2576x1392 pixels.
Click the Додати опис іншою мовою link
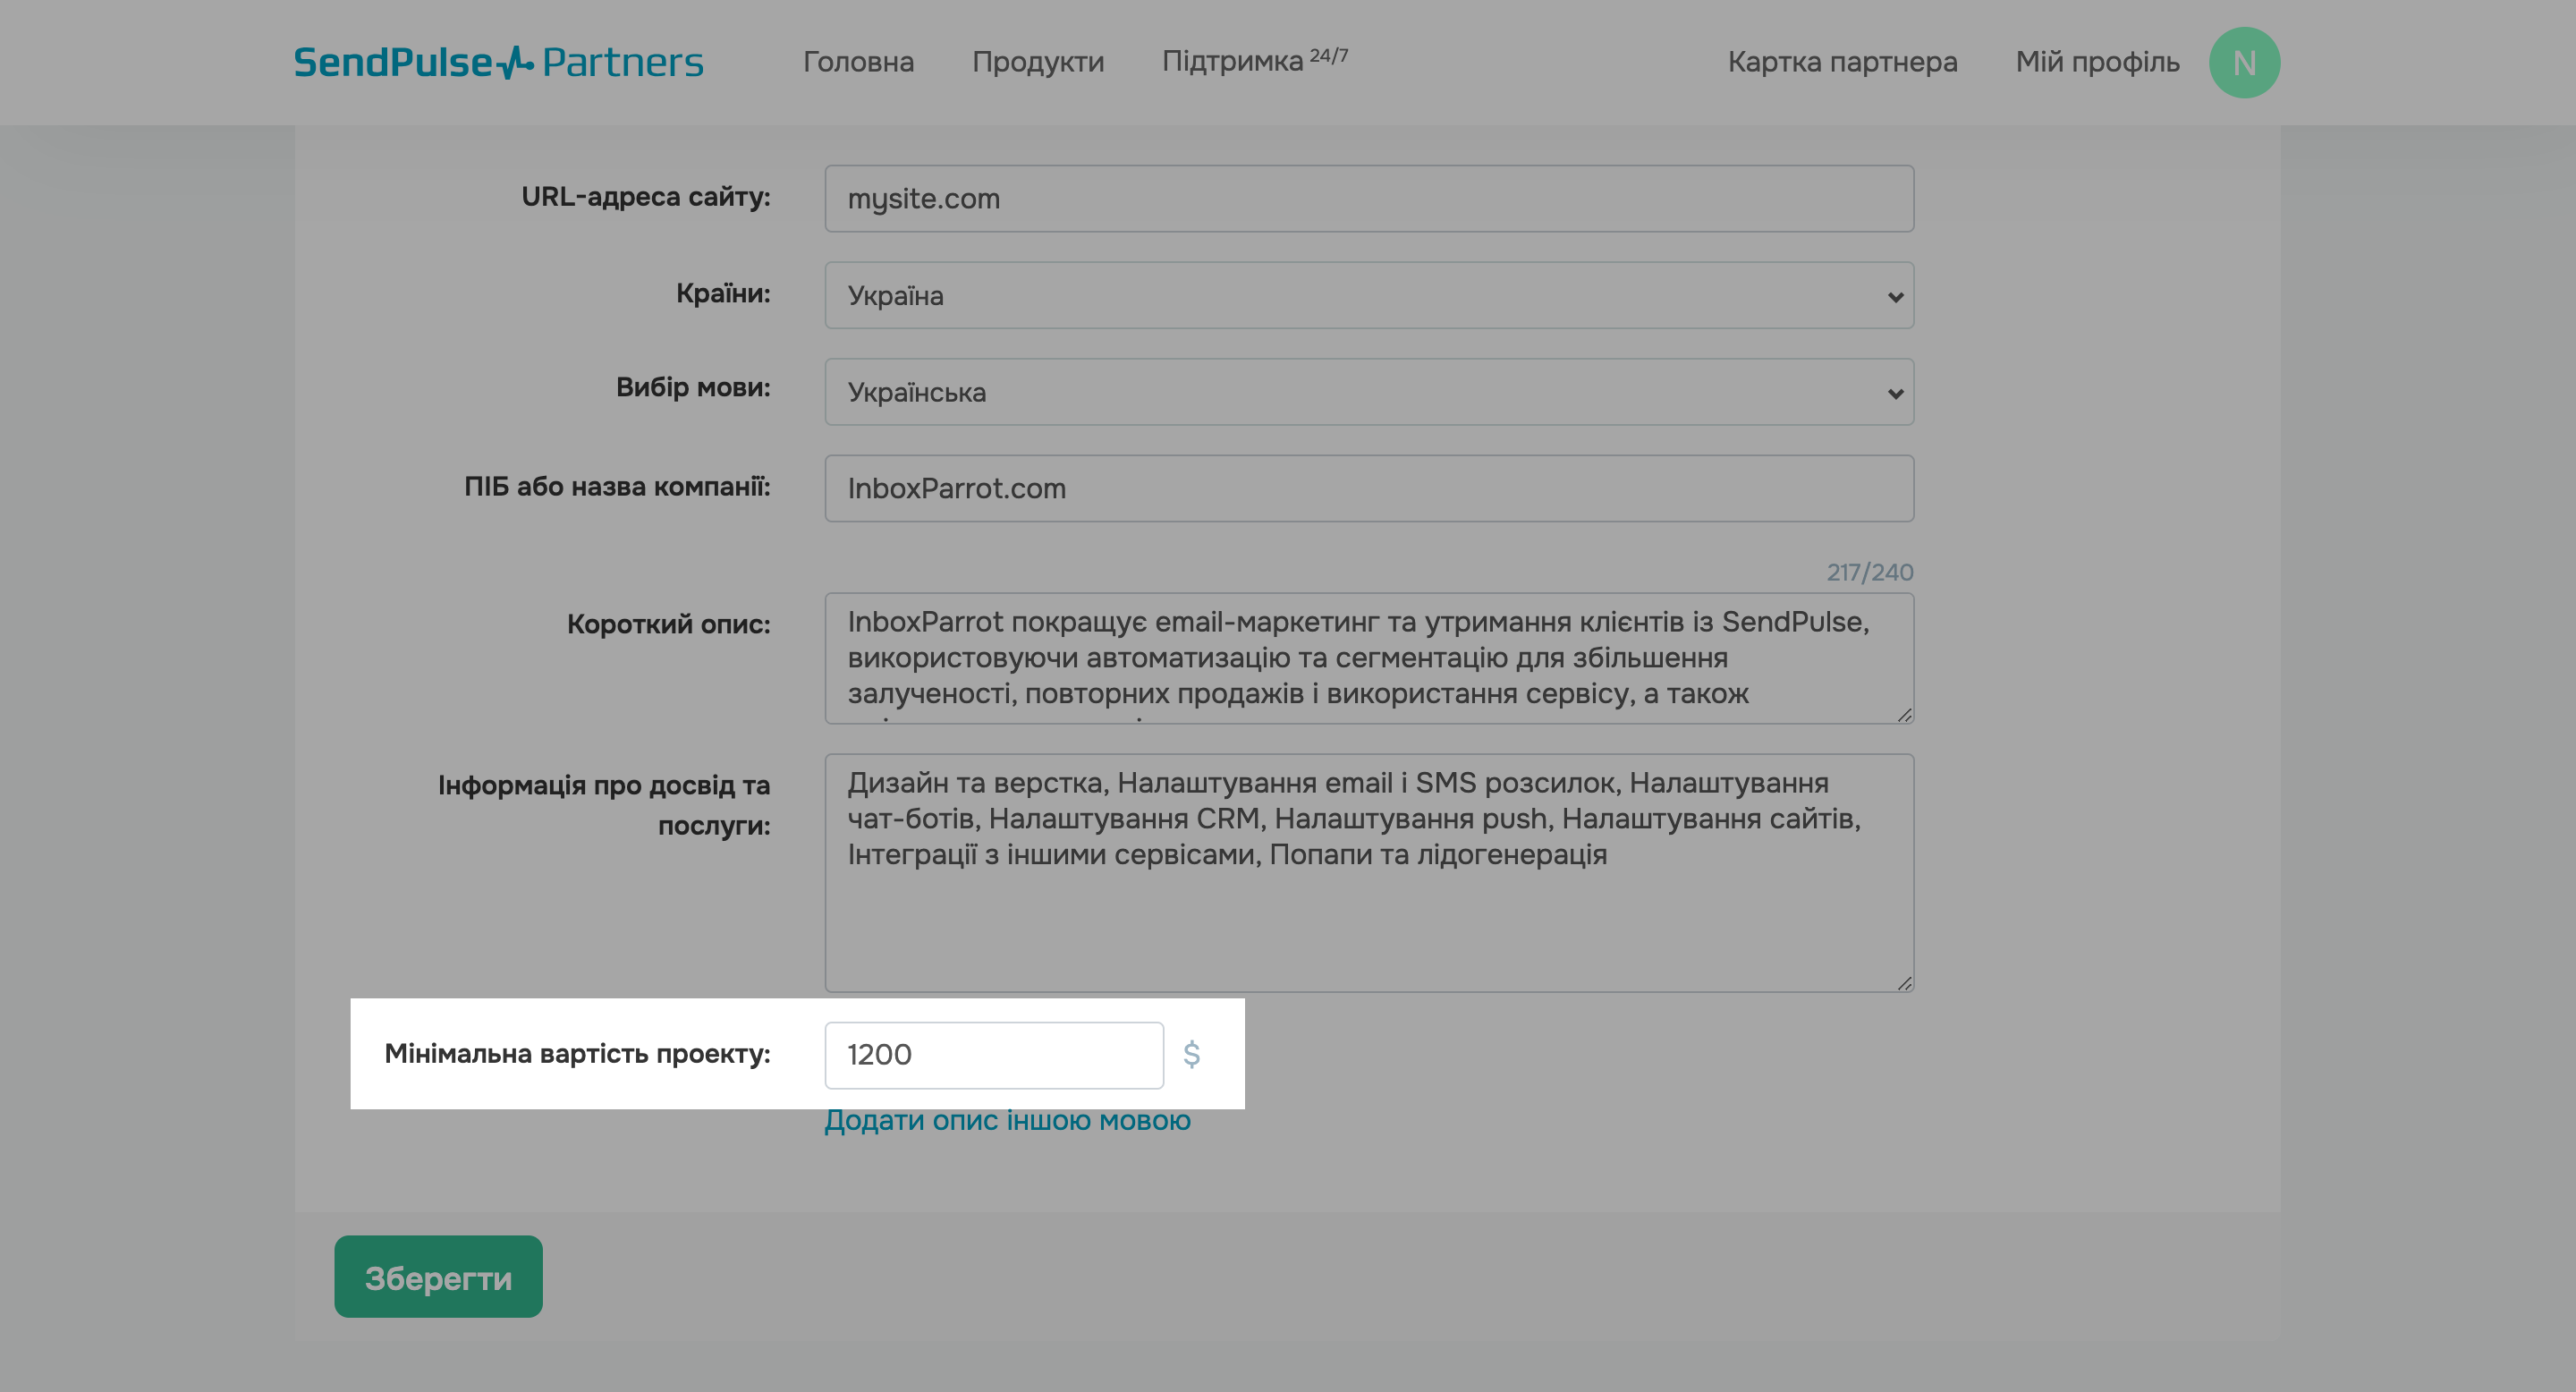[x=1007, y=1120]
